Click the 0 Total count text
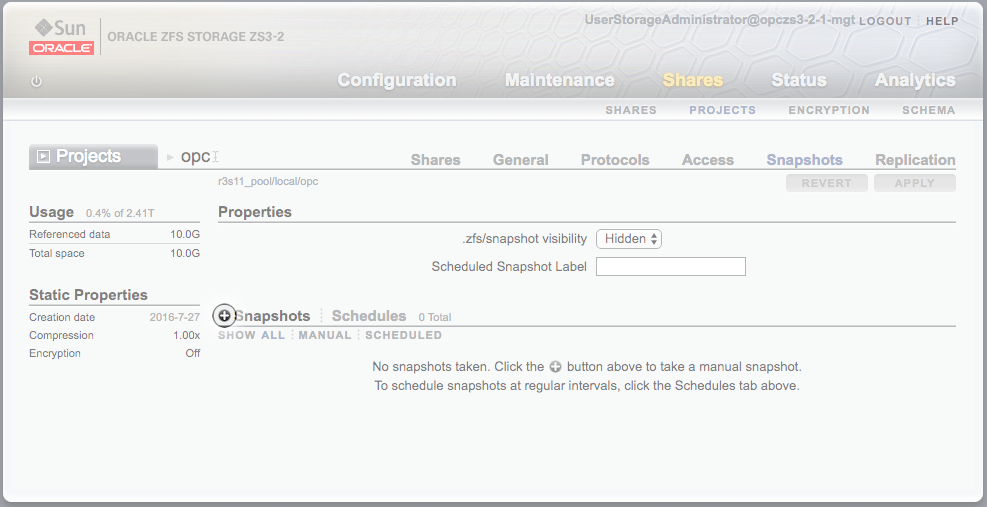 tap(435, 317)
